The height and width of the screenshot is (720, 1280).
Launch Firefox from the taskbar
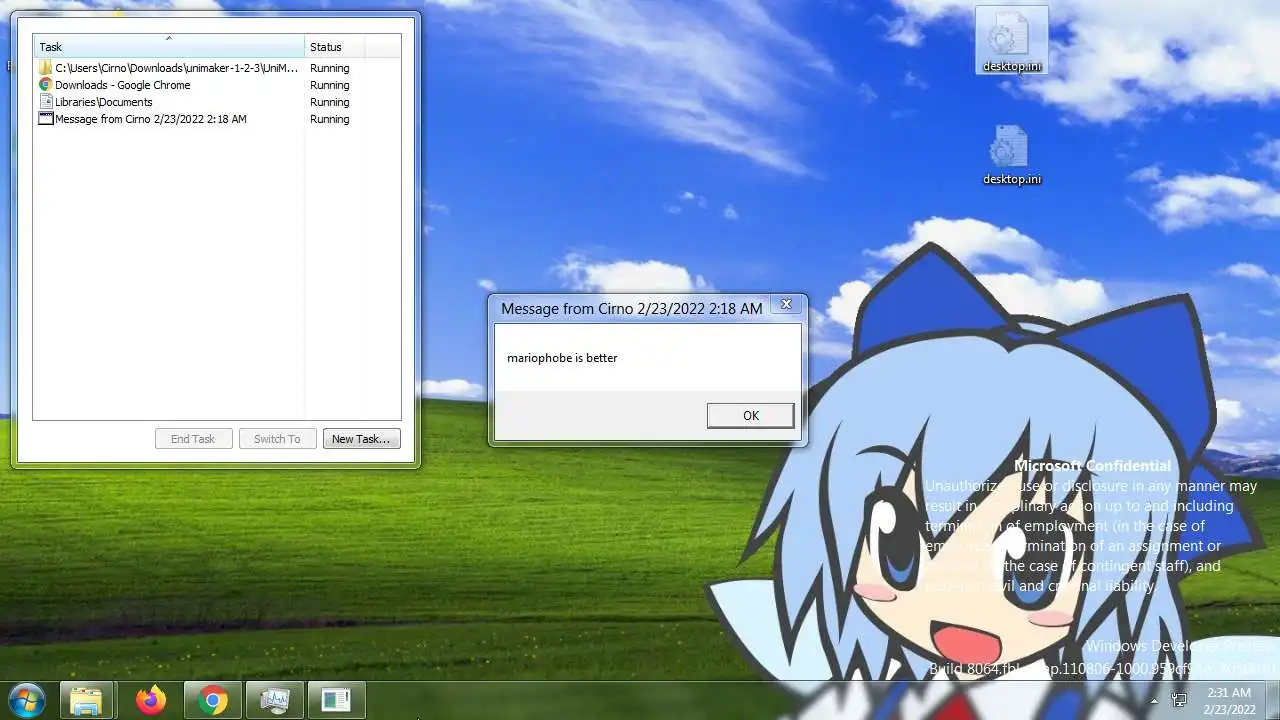151,700
